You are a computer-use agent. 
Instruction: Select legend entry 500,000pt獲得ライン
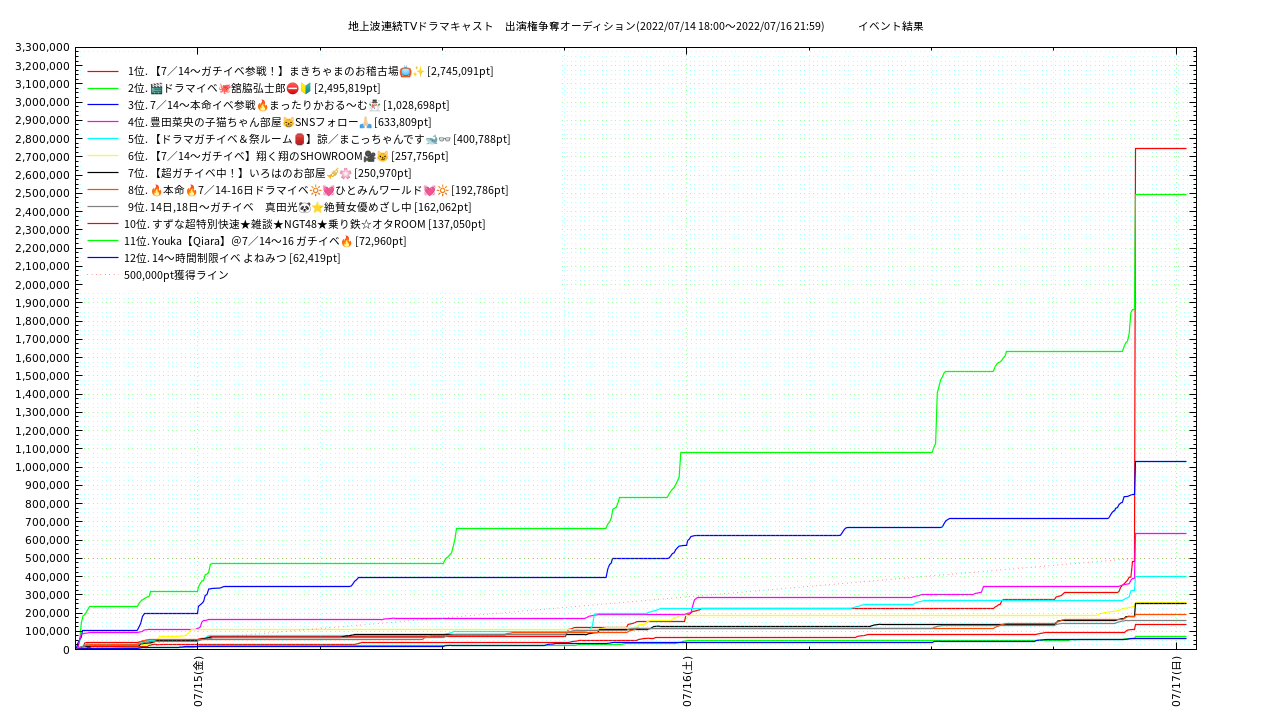176,275
